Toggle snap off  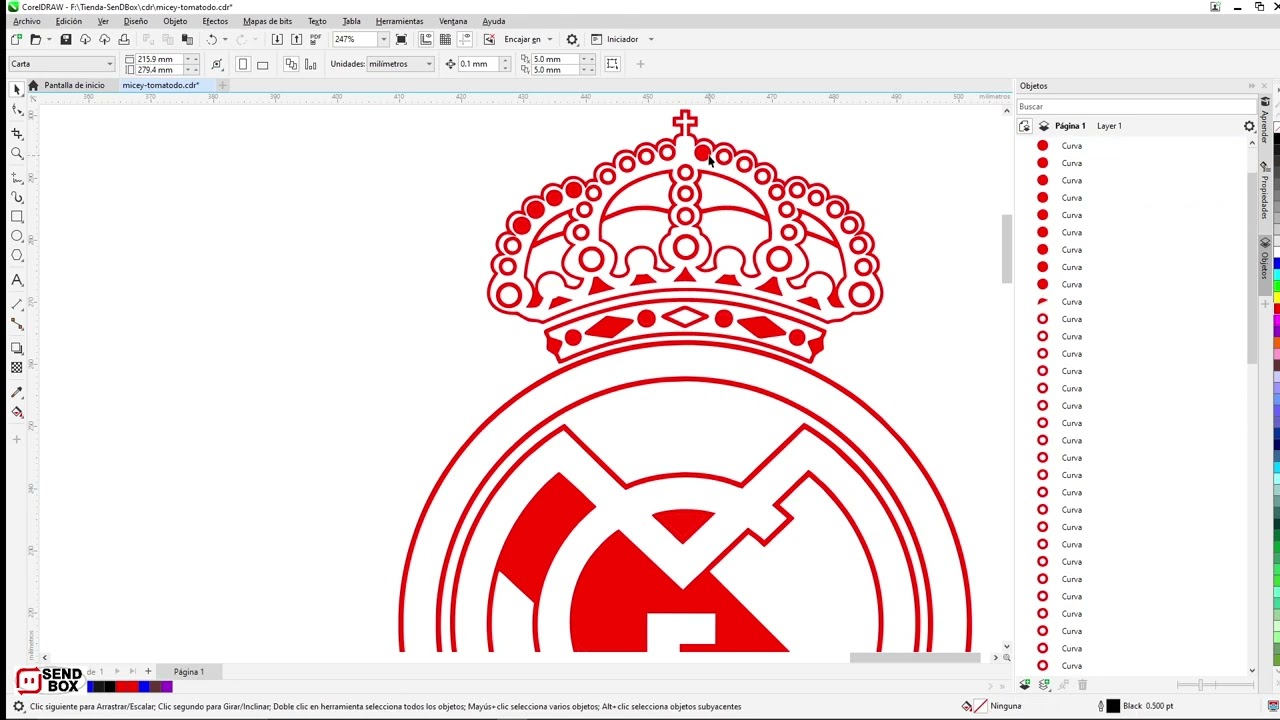tap(489, 39)
